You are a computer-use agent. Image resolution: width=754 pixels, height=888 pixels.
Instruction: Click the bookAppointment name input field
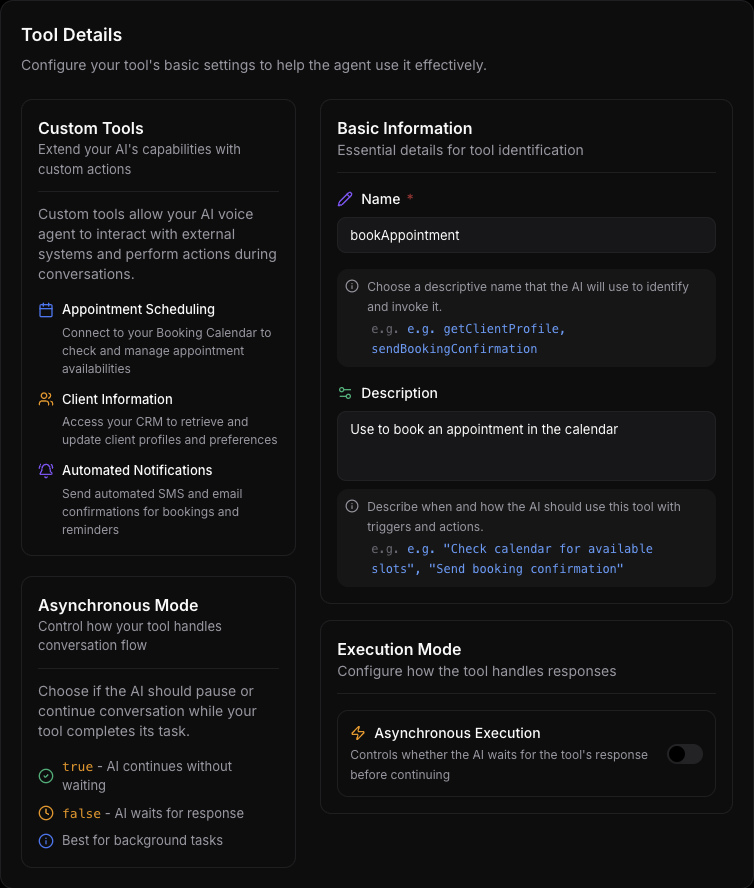click(526, 235)
